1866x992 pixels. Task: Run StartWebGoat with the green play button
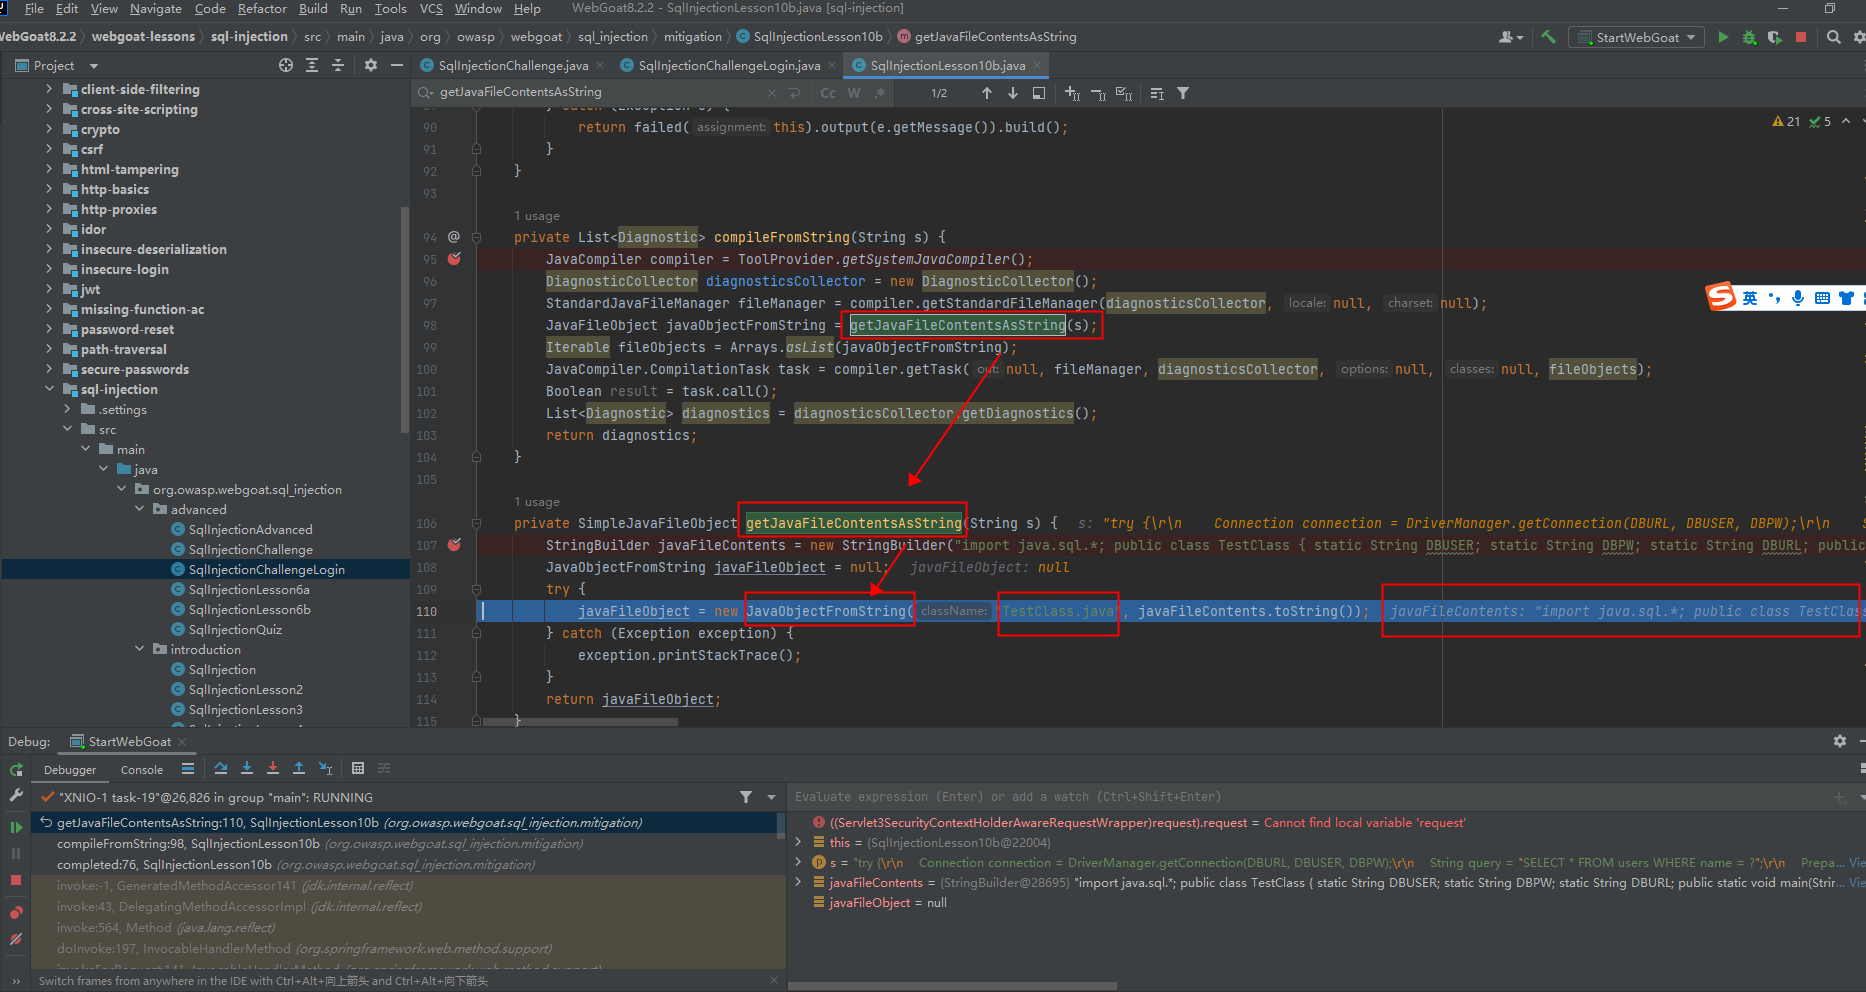pyautogui.click(x=1722, y=37)
